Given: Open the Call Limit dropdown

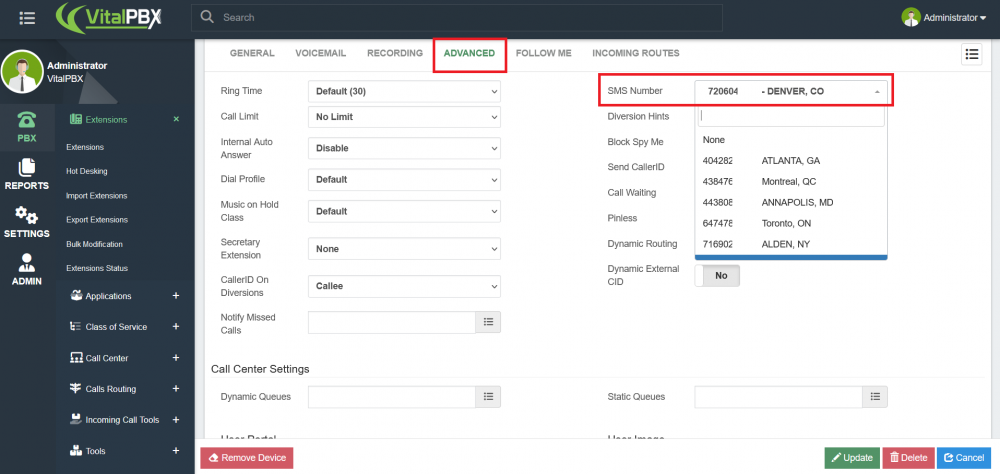Looking at the screenshot, I should (x=404, y=117).
